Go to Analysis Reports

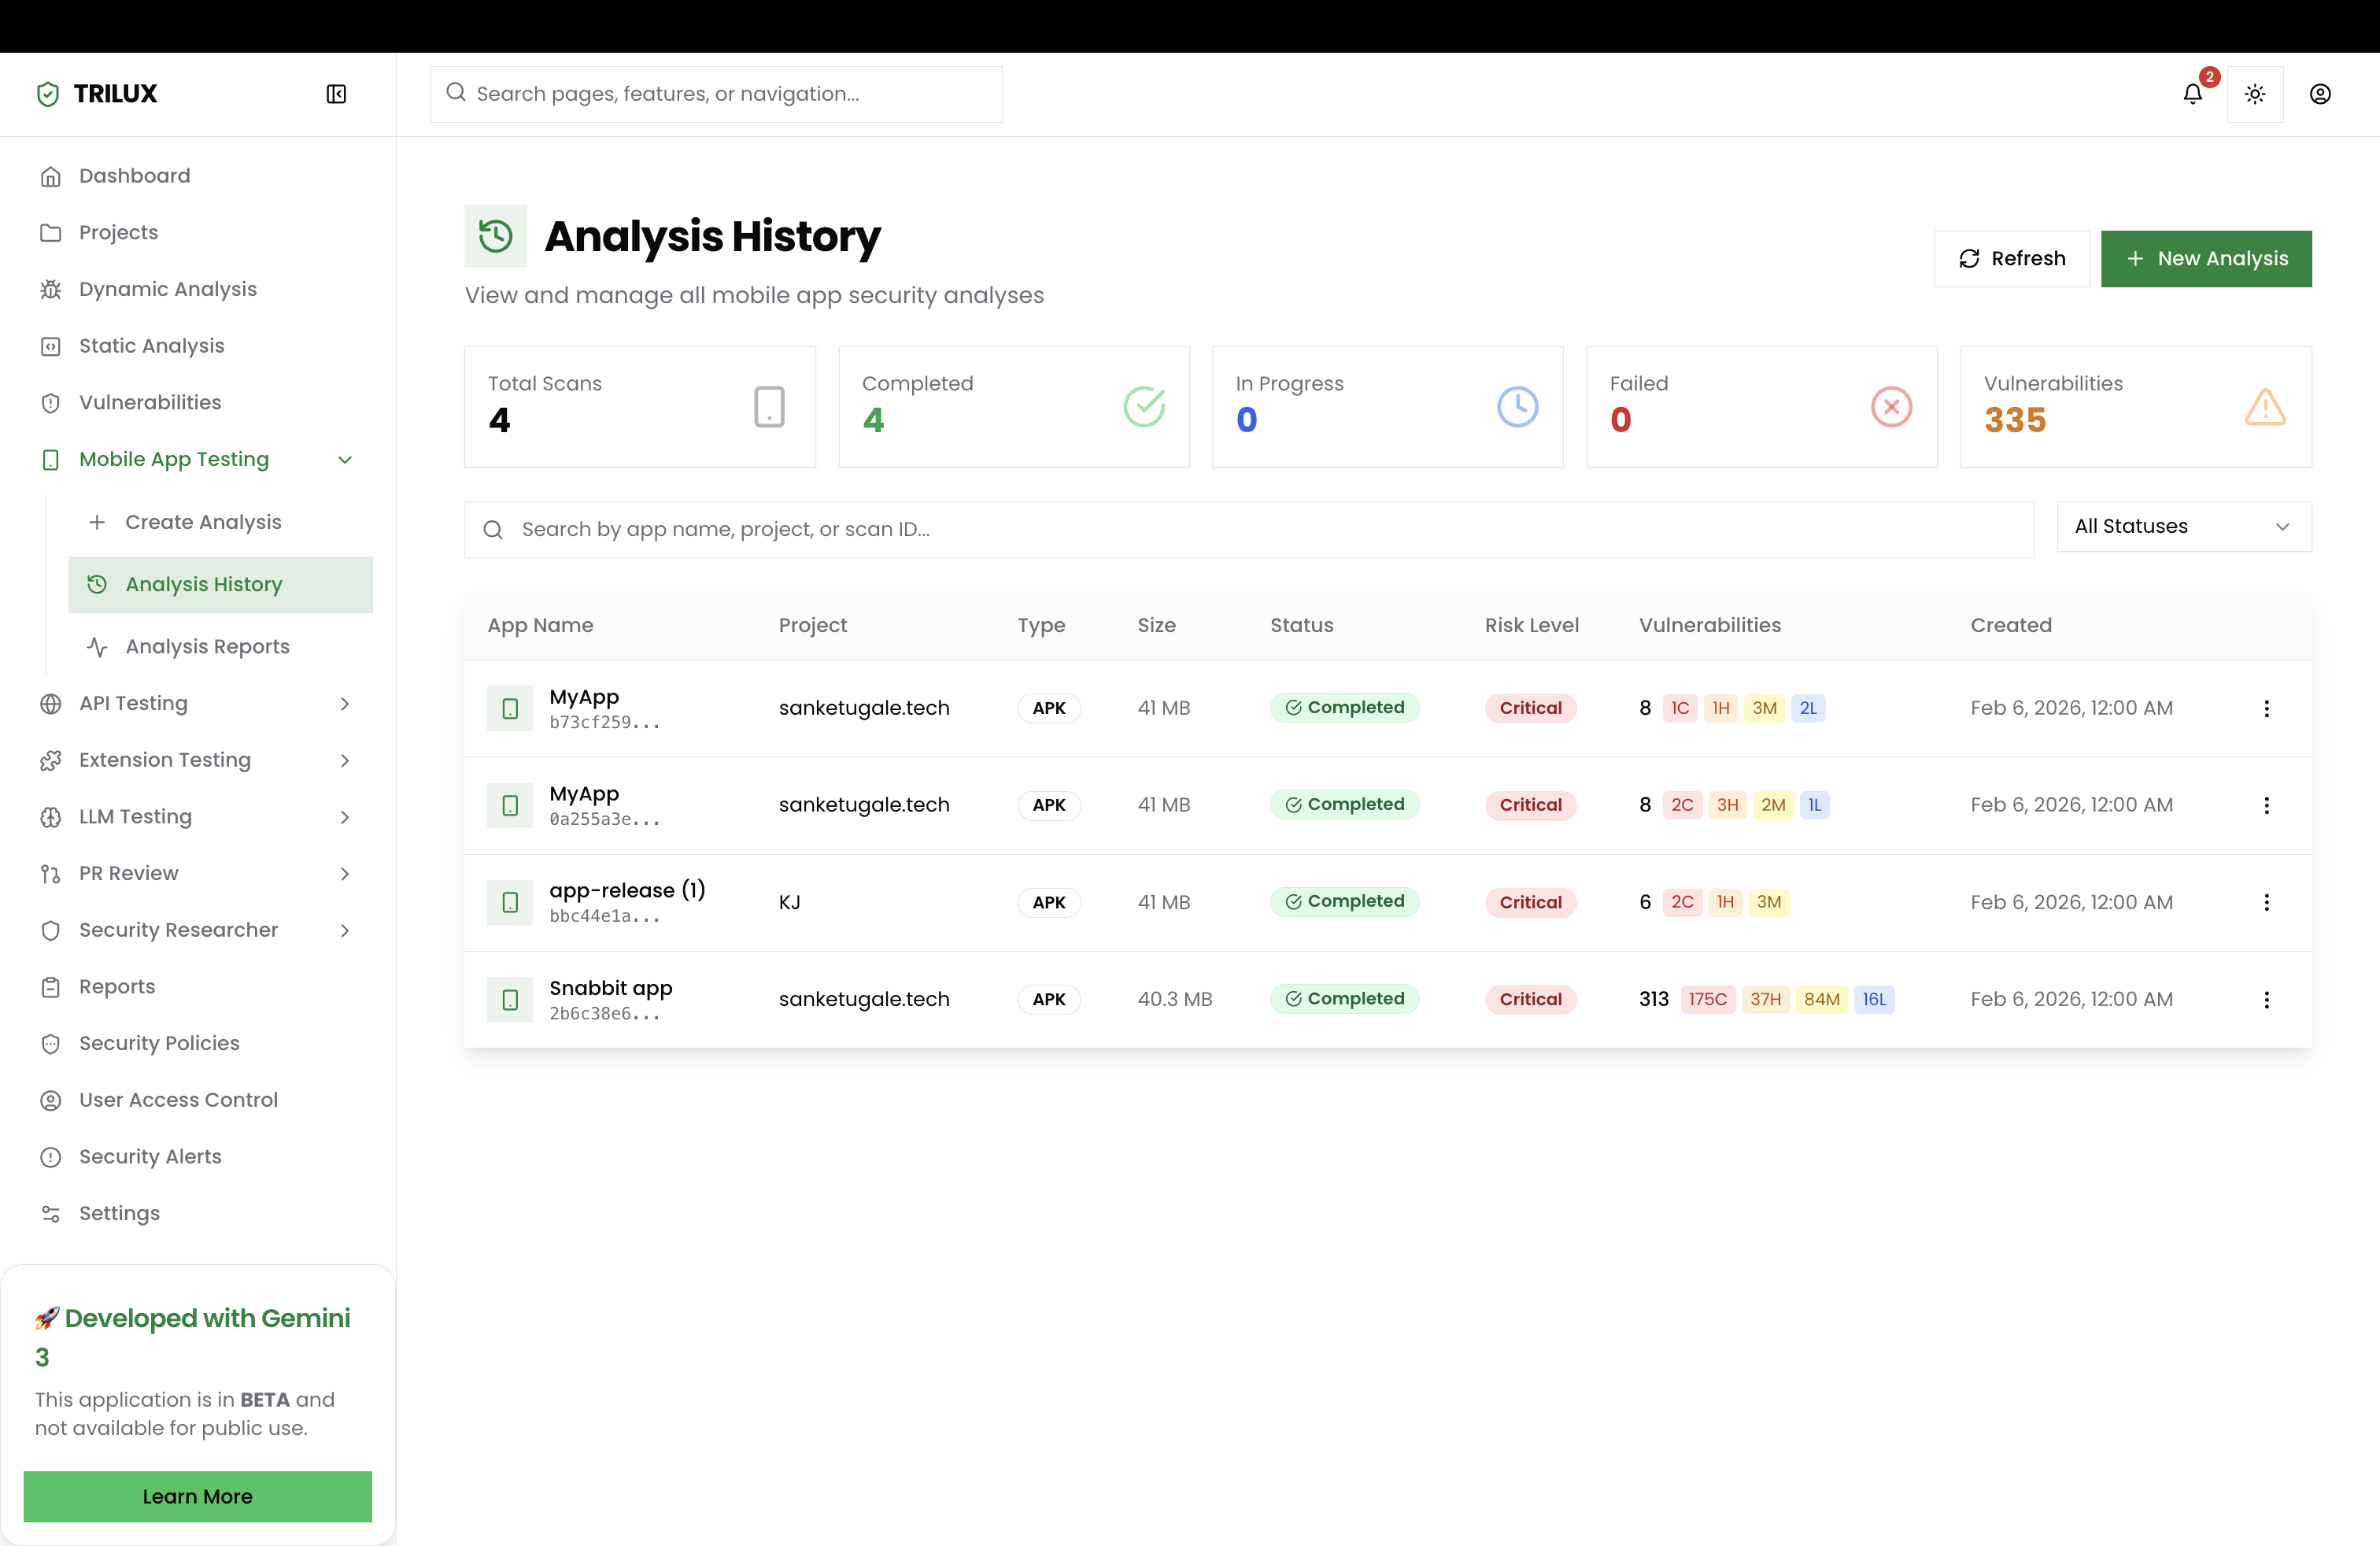pos(207,646)
